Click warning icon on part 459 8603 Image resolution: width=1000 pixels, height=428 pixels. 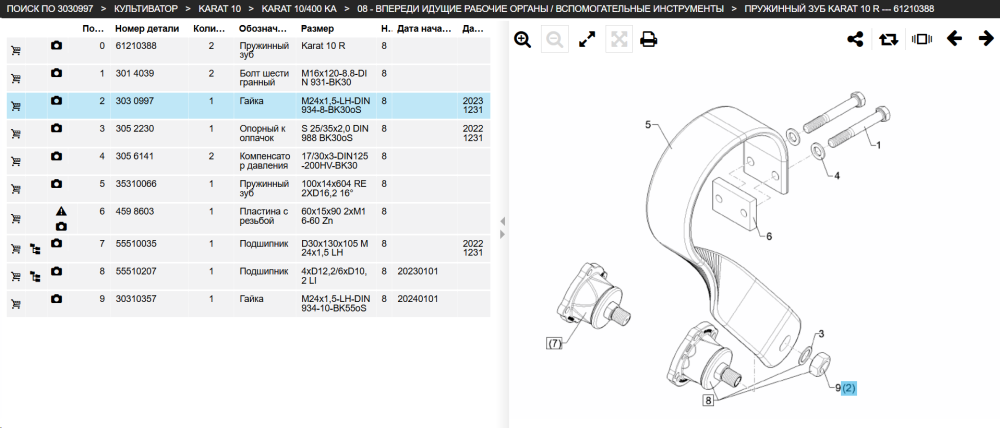(x=61, y=211)
